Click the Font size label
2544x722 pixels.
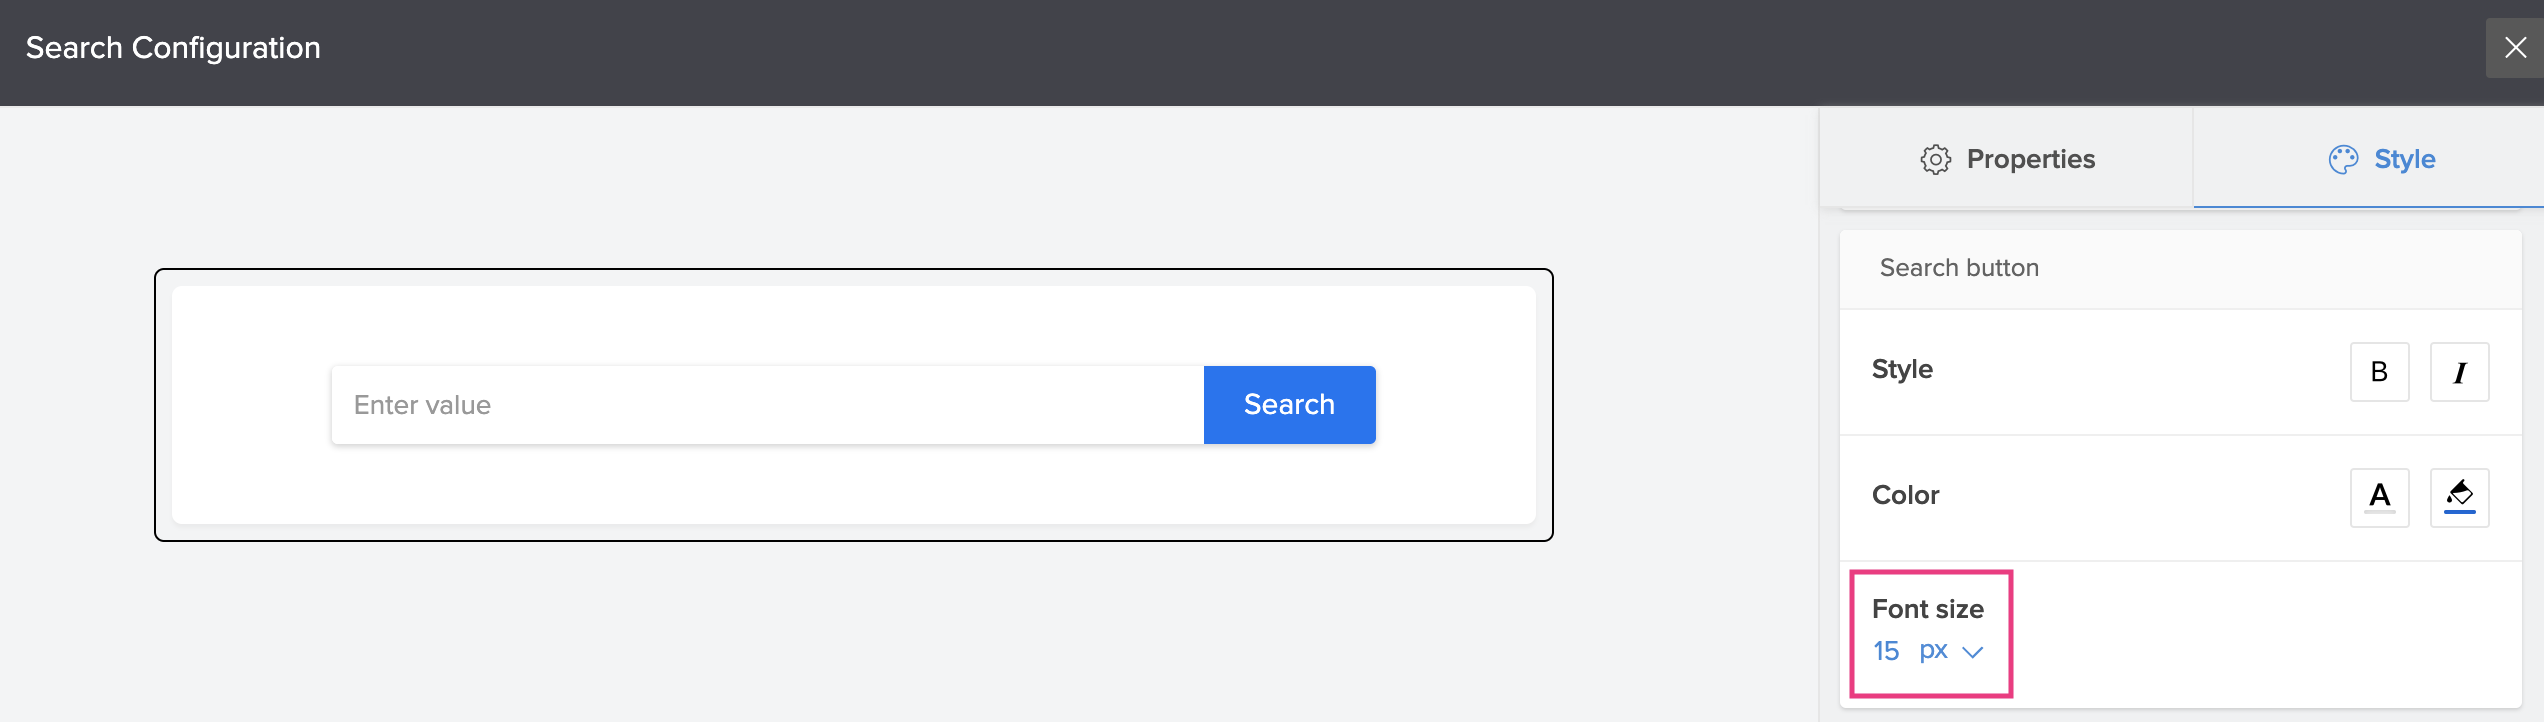tap(1927, 609)
